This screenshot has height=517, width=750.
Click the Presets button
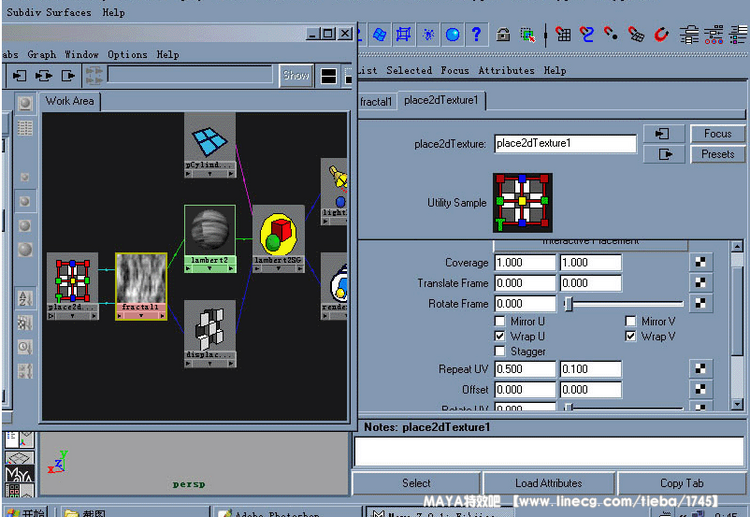pos(717,154)
